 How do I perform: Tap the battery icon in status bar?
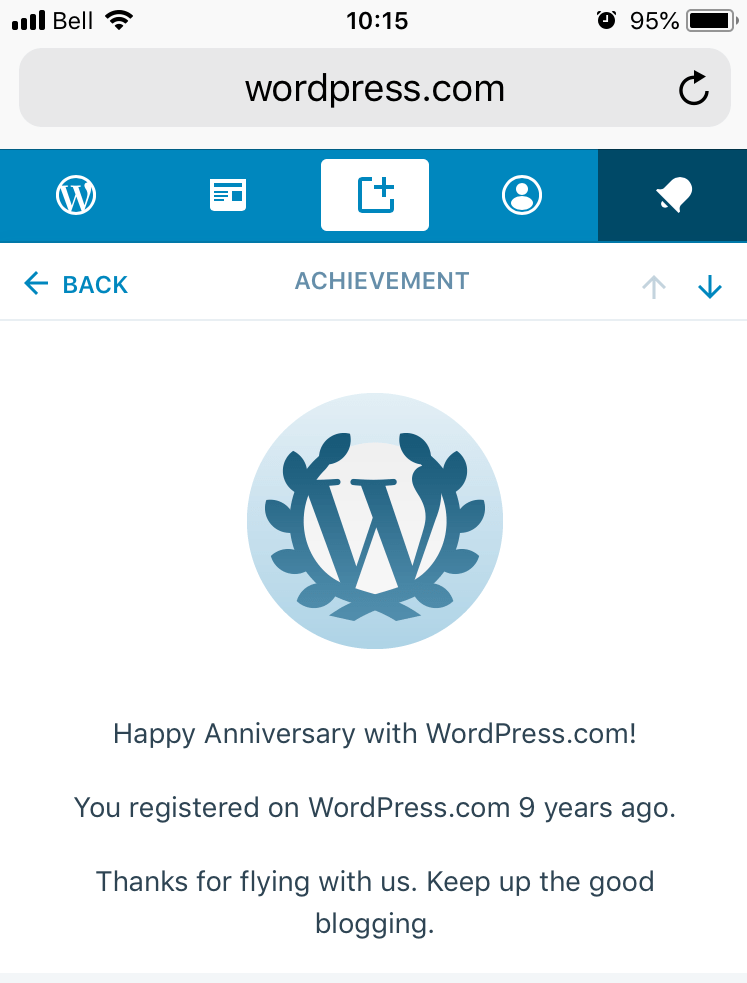click(712, 20)
